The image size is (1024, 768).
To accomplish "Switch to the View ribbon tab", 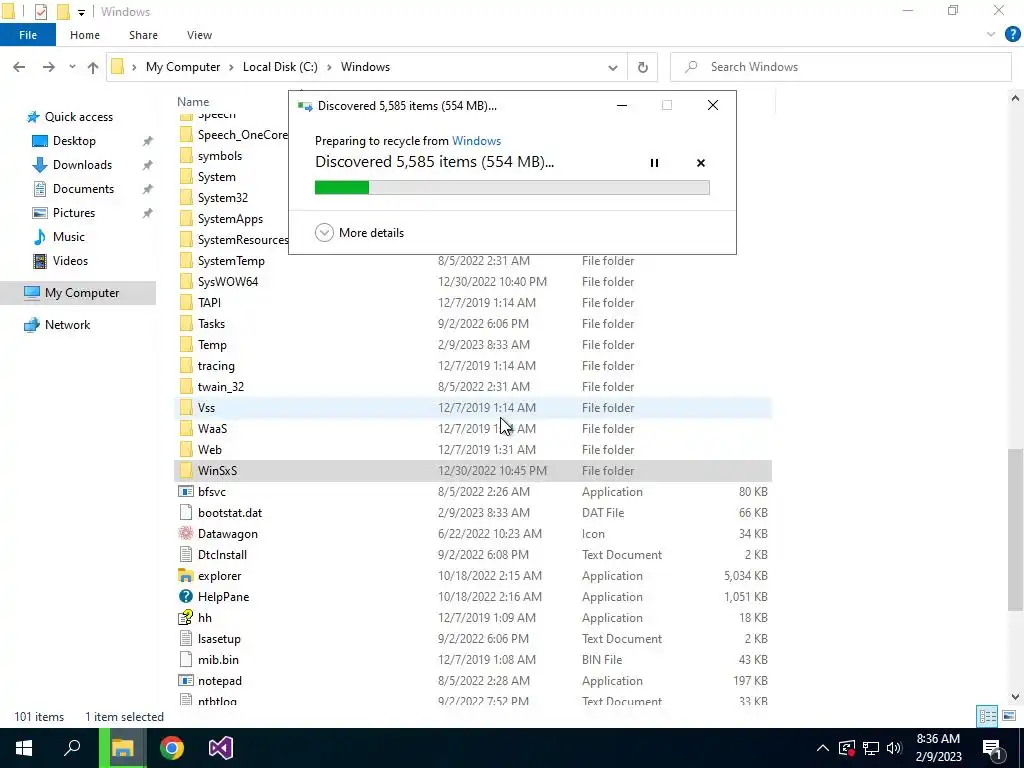I will [199, 35].
